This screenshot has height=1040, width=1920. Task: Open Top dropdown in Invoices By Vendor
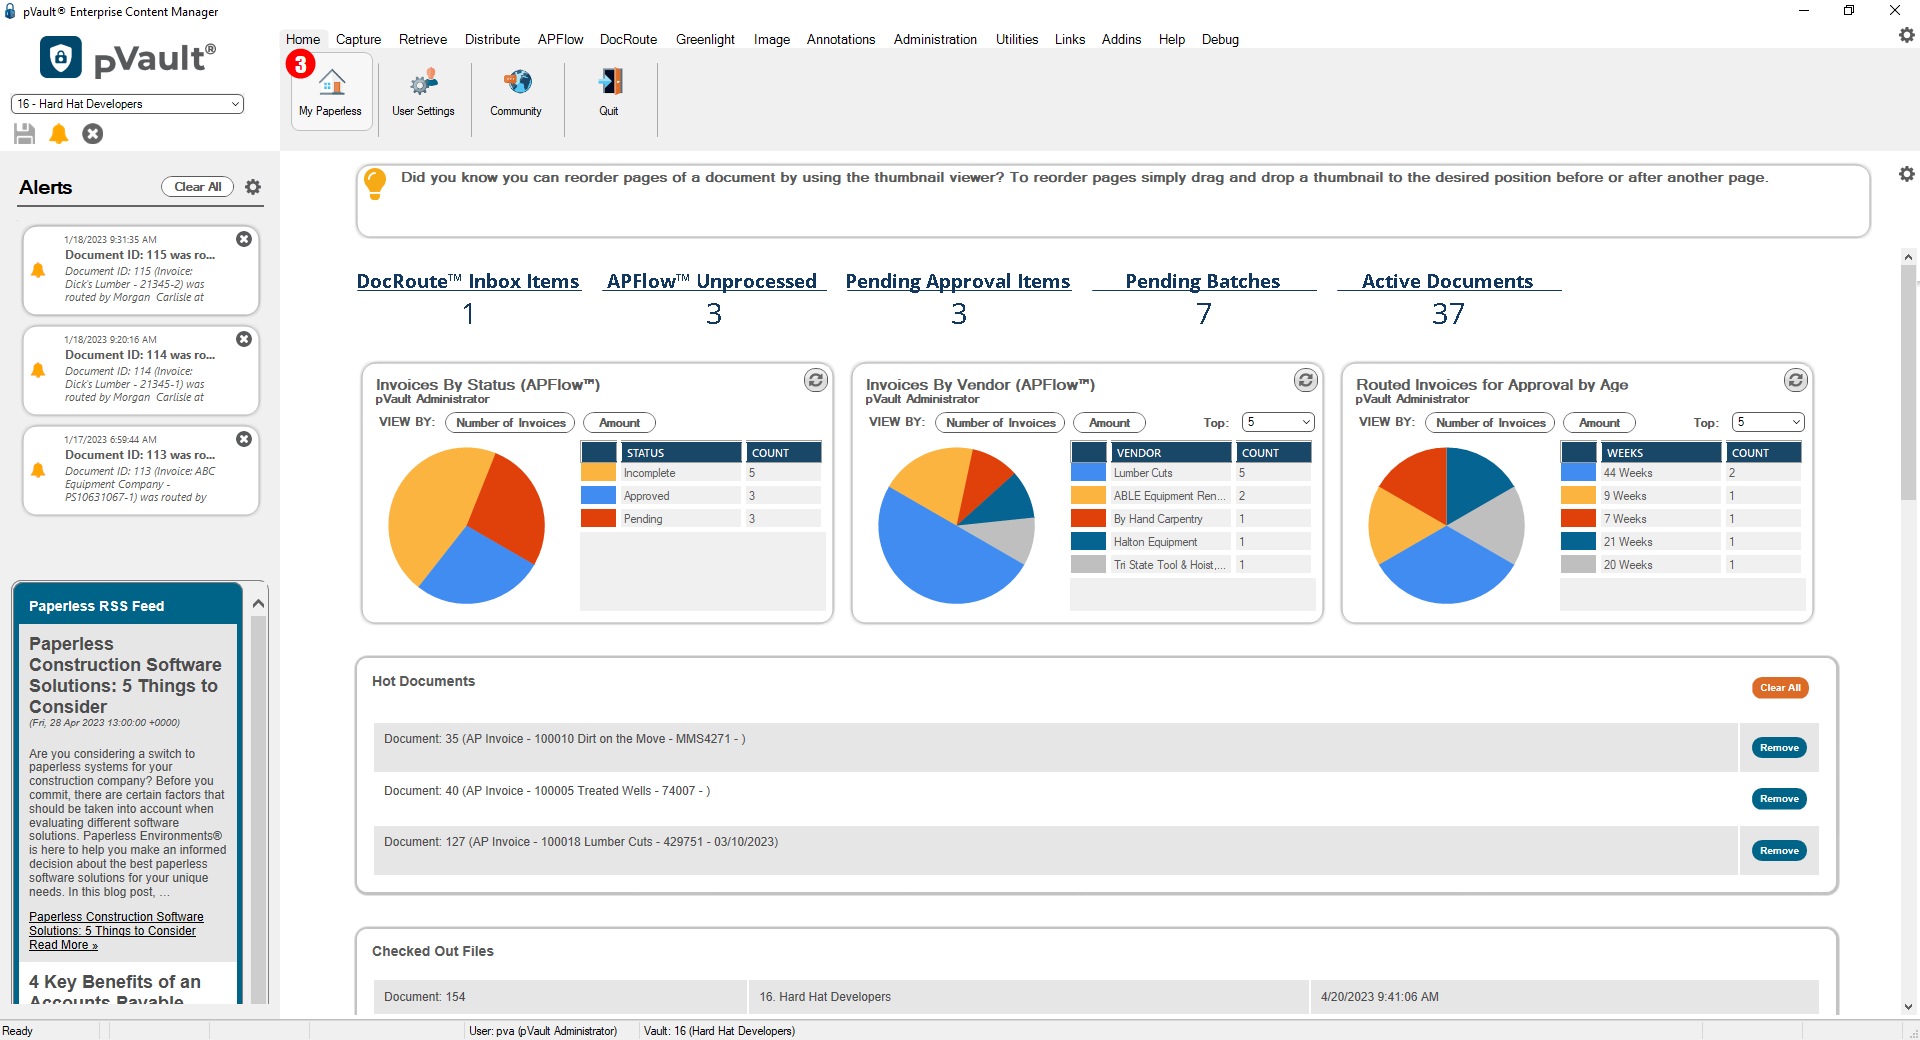(x=1278, y=422)
